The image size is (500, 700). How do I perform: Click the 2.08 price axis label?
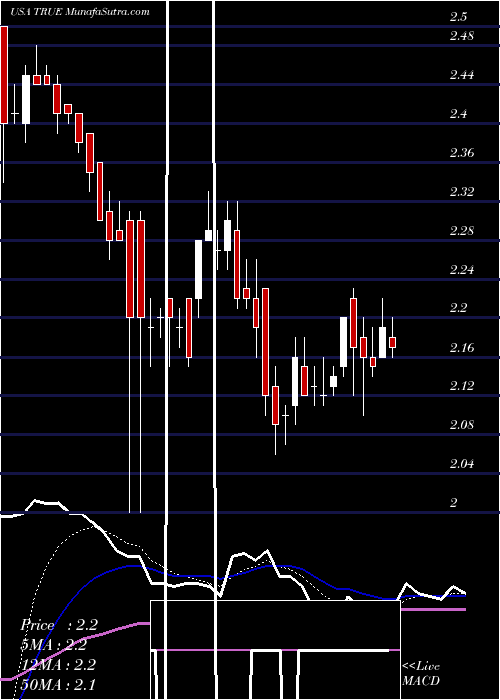(x=462, y=425)
